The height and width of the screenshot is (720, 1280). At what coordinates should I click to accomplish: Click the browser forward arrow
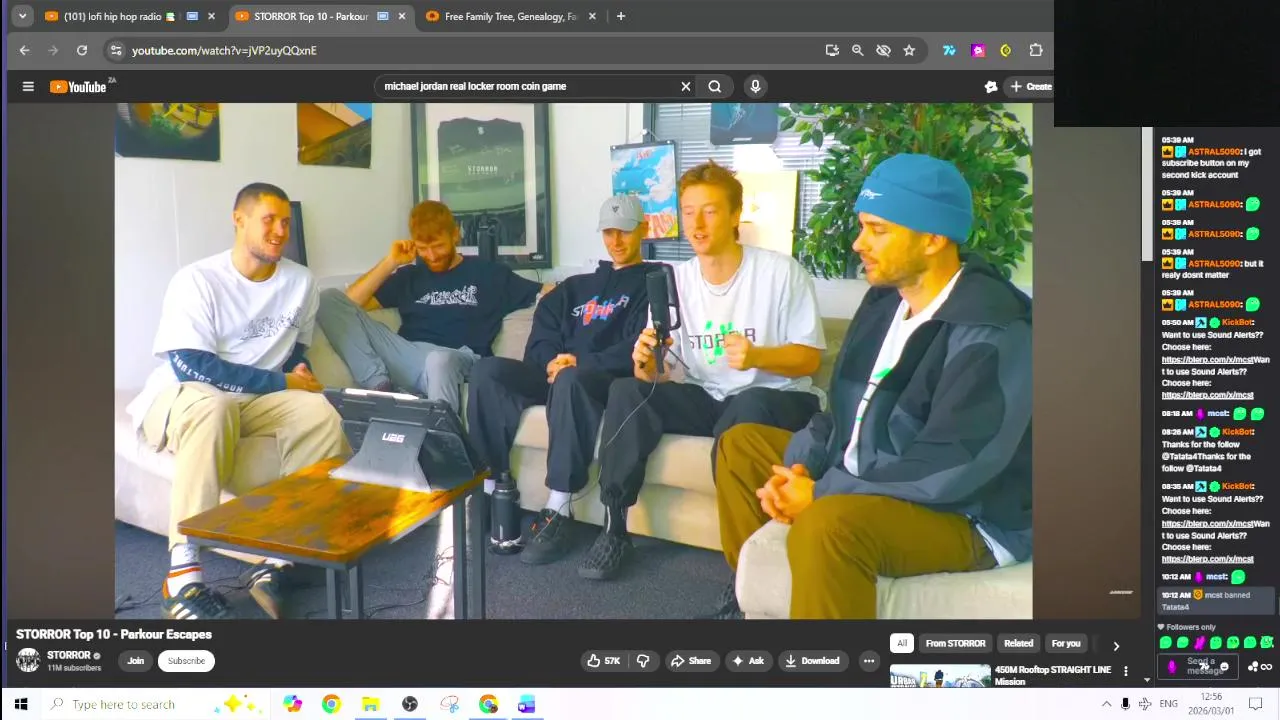coord(53,50)
